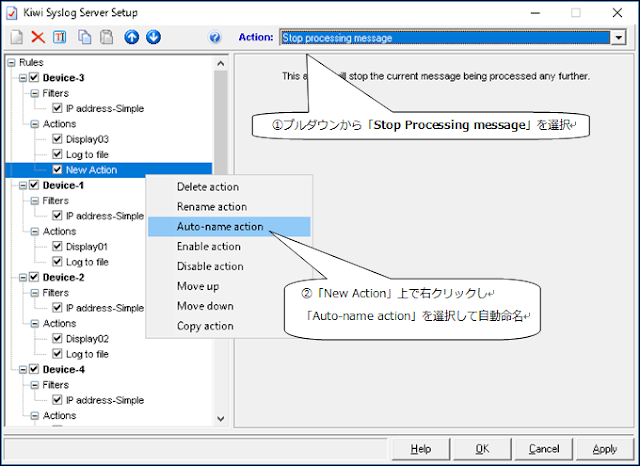Collapse Actions under Device-4
The width and height of the screenshot is (640, 466).
pos(35,416)
